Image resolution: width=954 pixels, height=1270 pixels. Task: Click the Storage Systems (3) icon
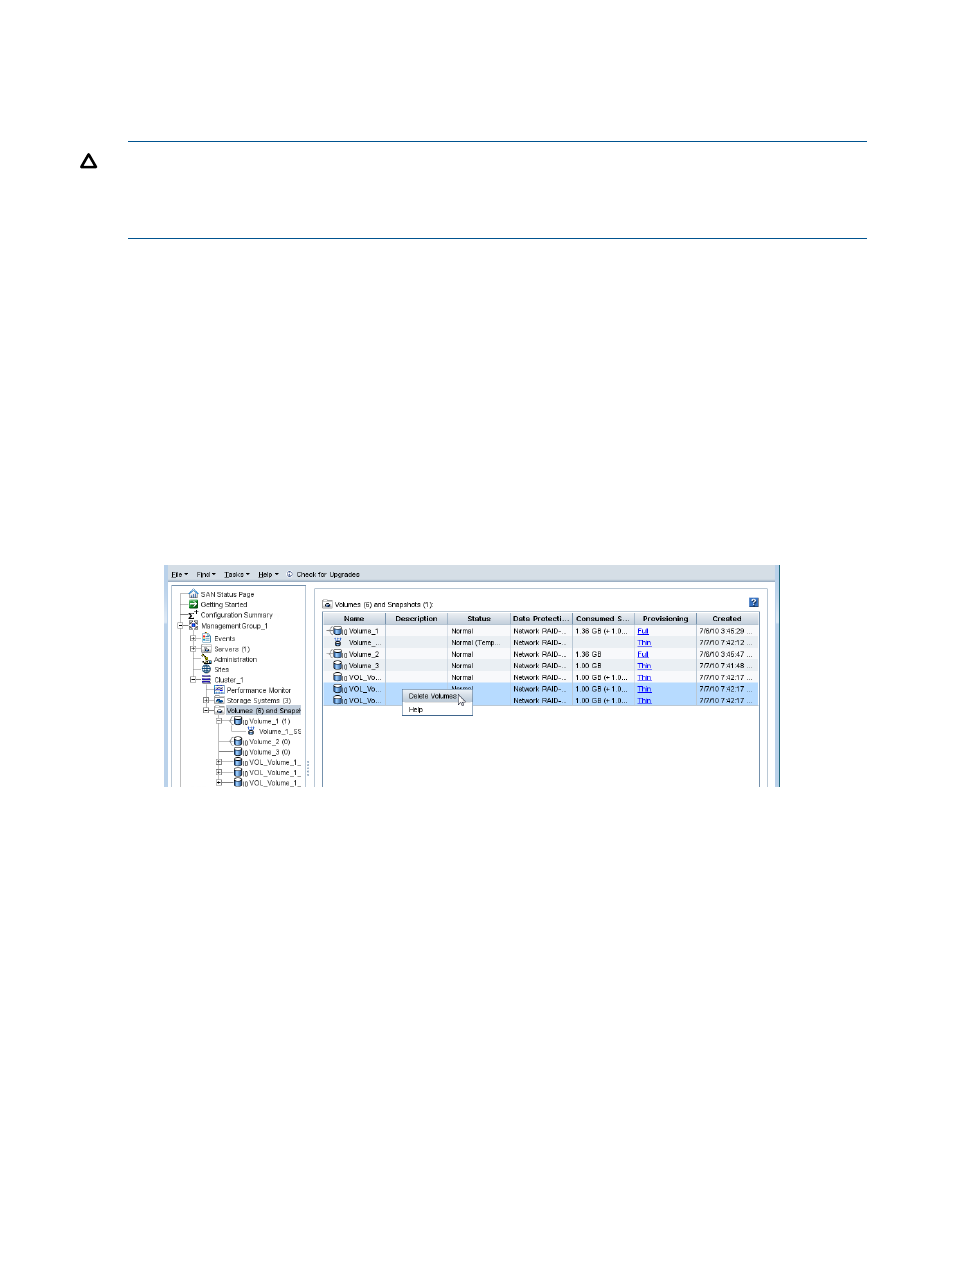(219, 701)
